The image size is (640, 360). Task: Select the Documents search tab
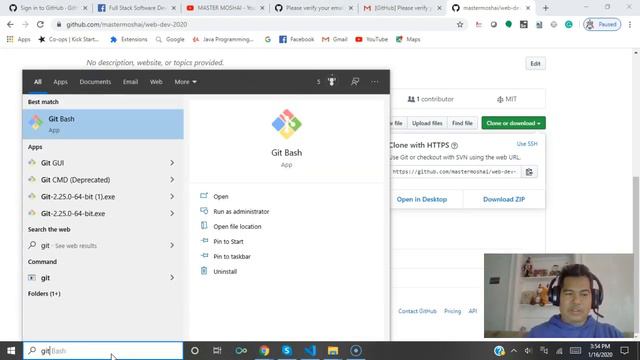click(x=95, y=82)
